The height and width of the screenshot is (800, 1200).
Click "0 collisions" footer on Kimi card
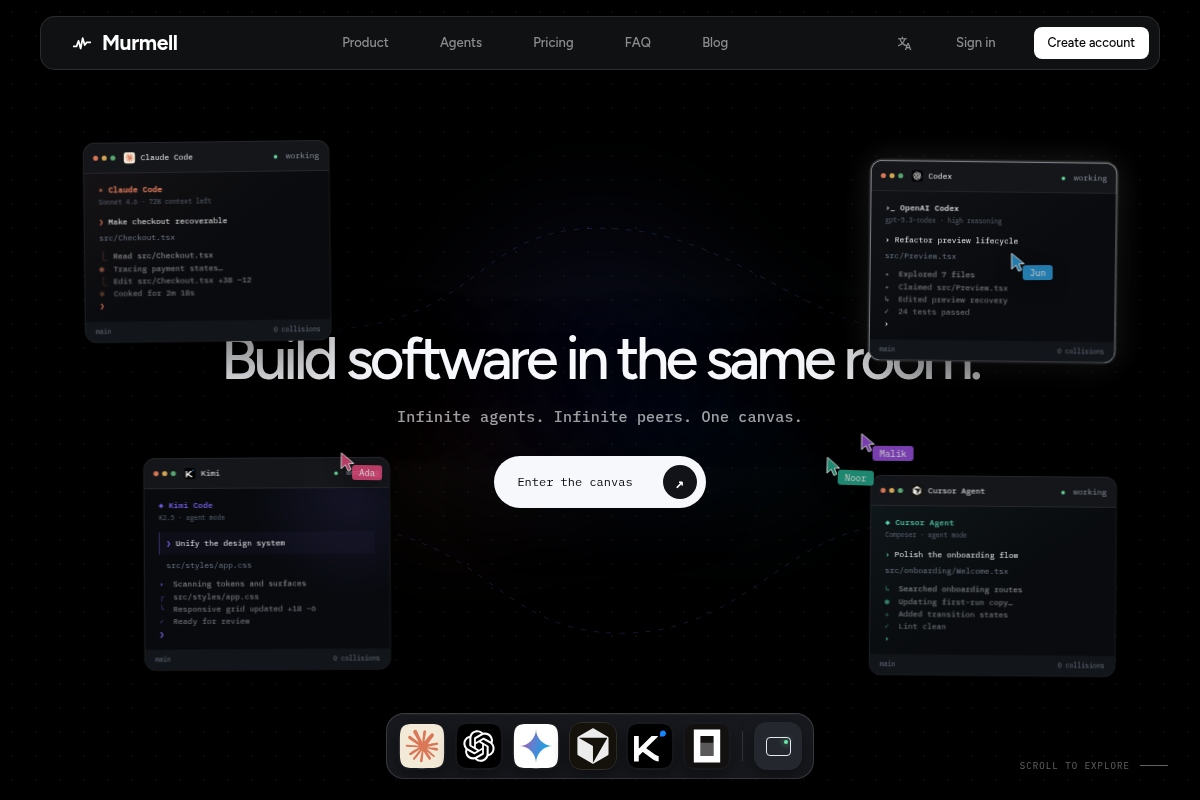(x=357, y=658)
